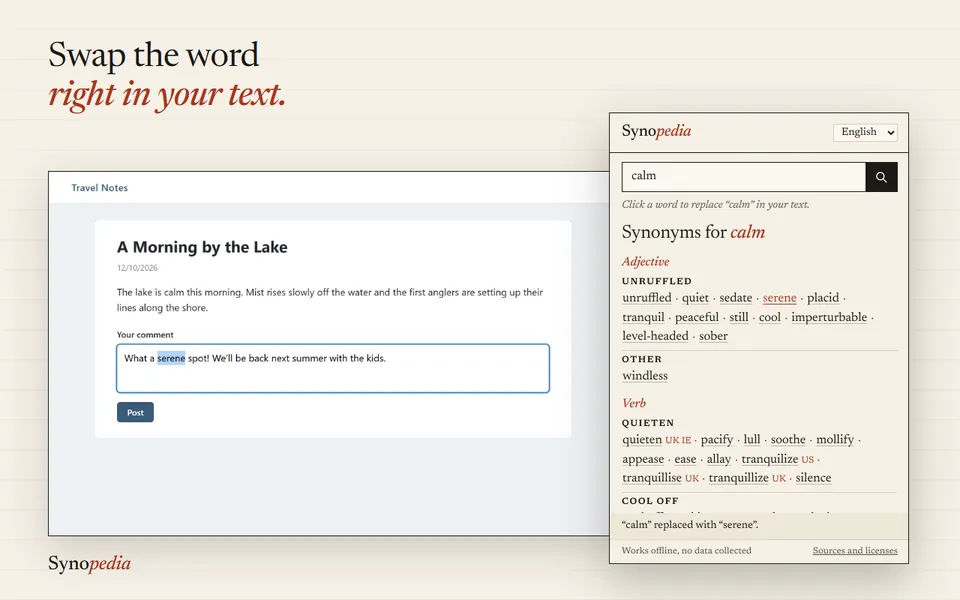Choose synonym sedate
This screenshot has height=600, width=960.
pos(735,298)
